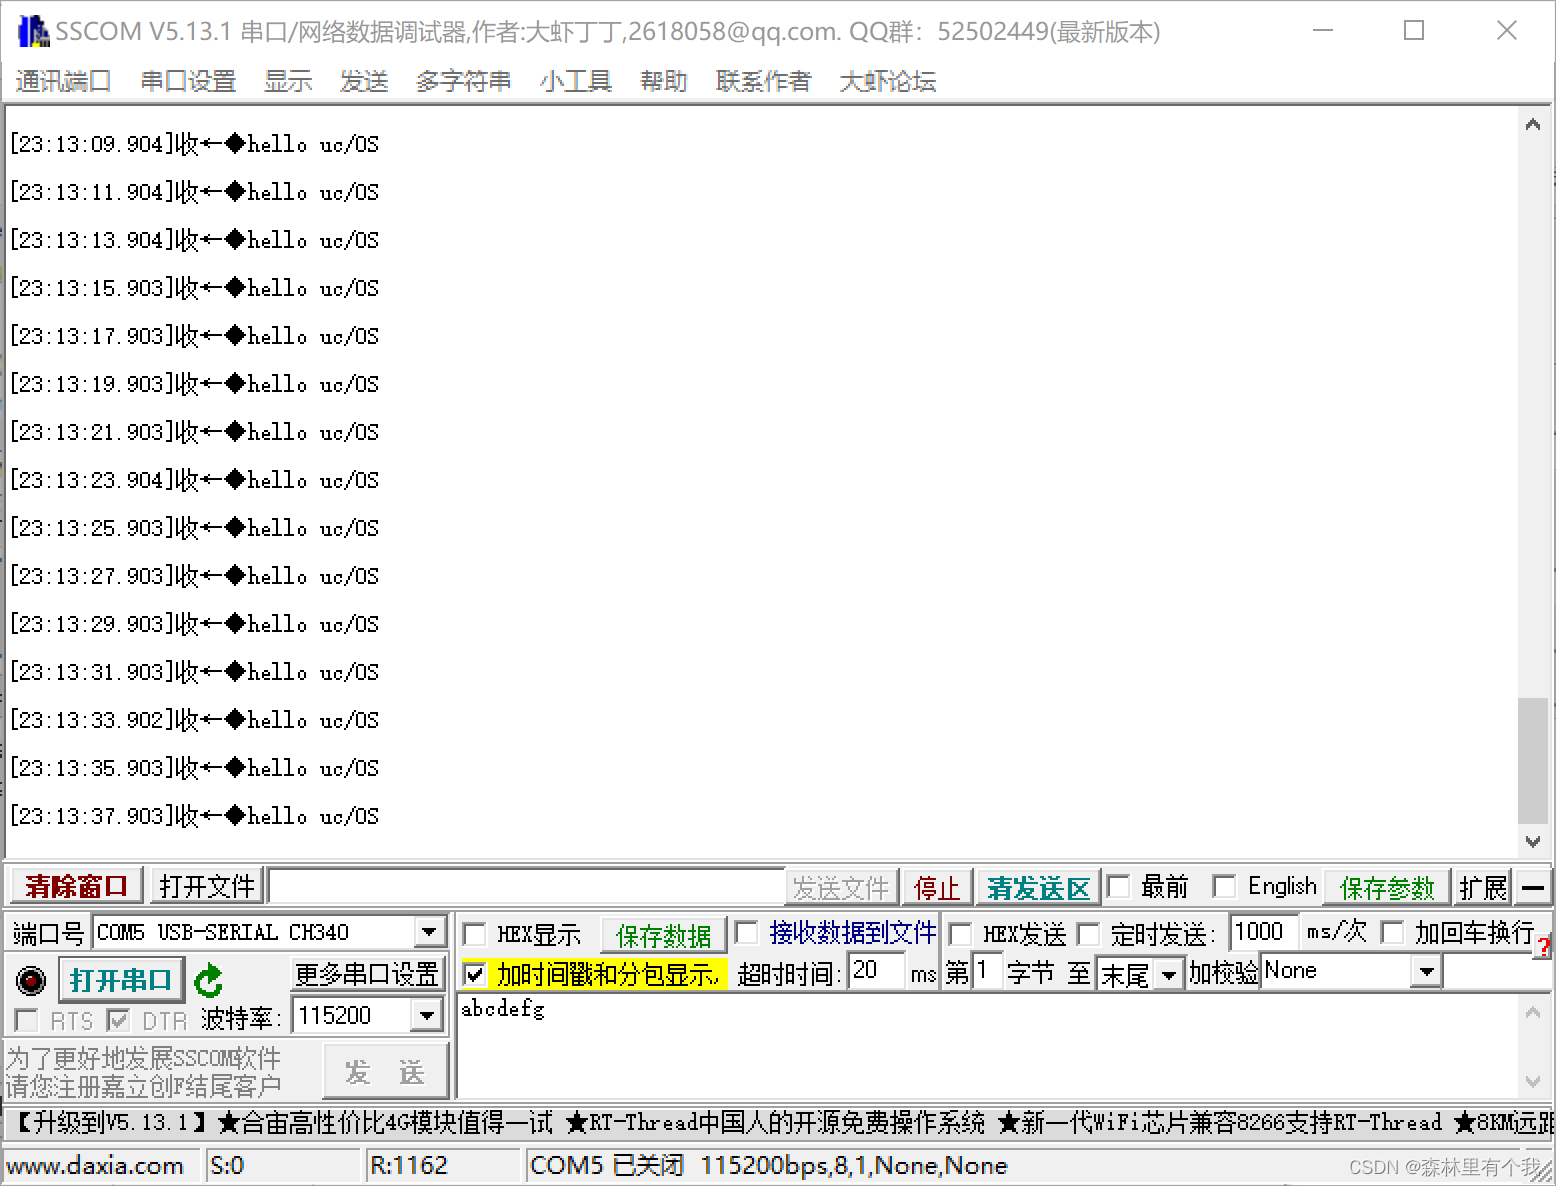Open 多字符串 multi-string panel
The width and height of the screenshot is (1556, 1186).
pos(463,81)
